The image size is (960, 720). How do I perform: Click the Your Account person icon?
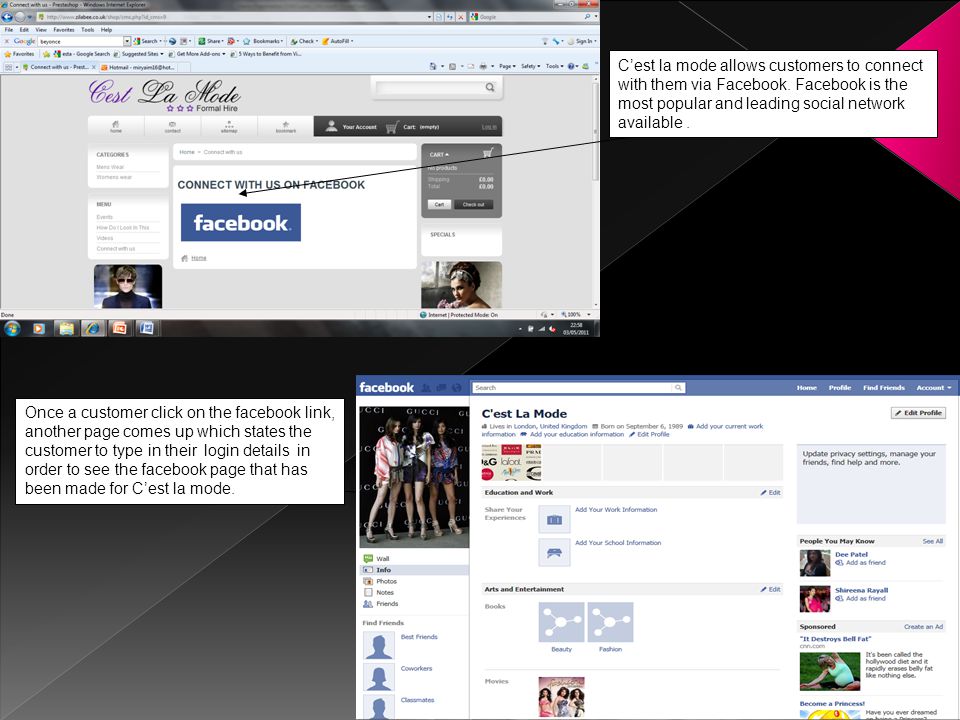point(331,126)
